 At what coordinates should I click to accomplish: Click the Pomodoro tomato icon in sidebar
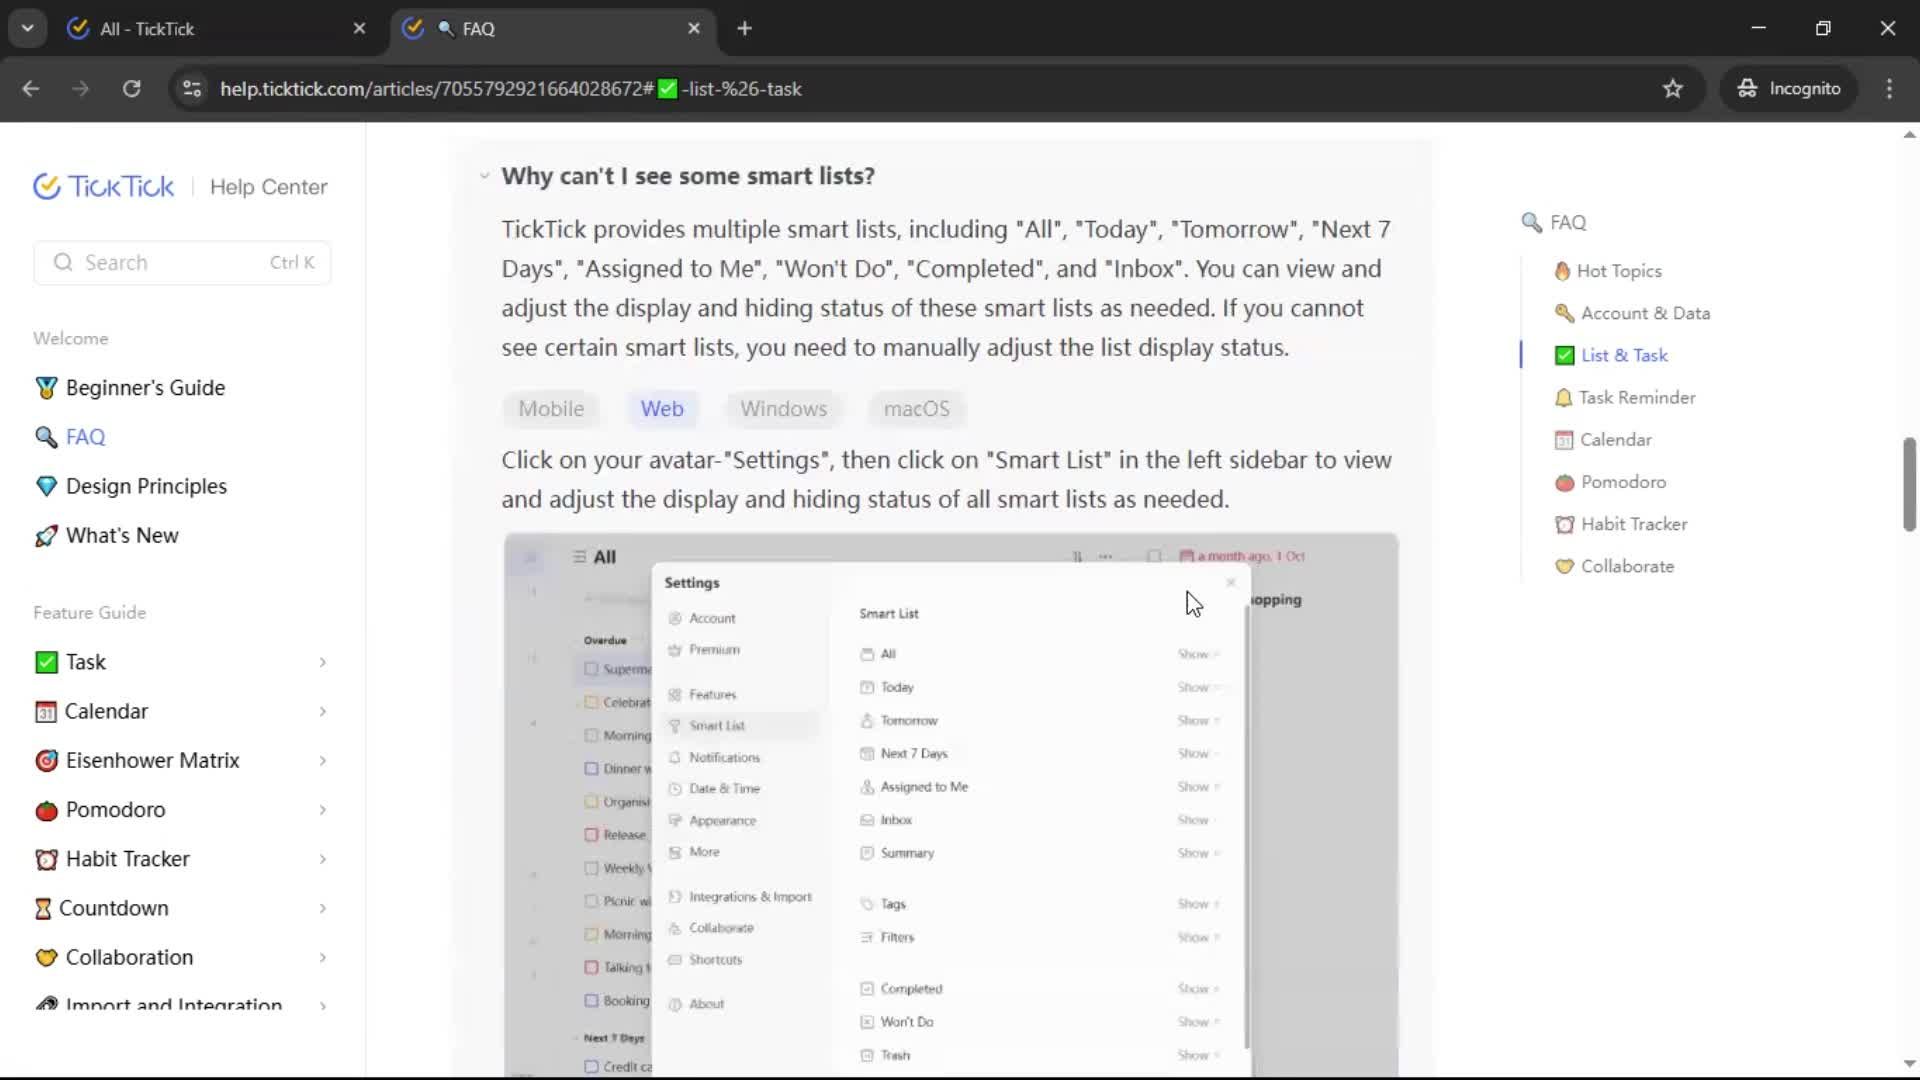[46, 810]
